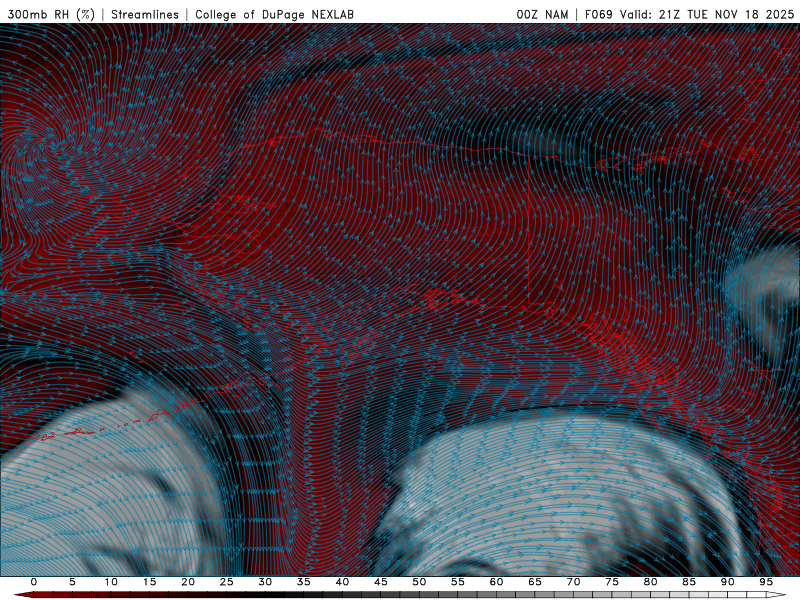
Task: Click the 'Valid: 21Z TUE NOV 18 2025' text
Action: coord(707,14)
